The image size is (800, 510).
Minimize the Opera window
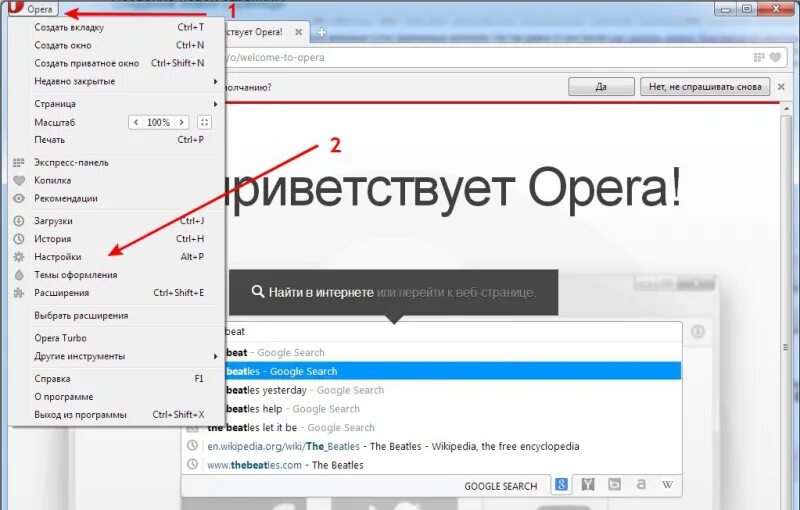(726, 9)
